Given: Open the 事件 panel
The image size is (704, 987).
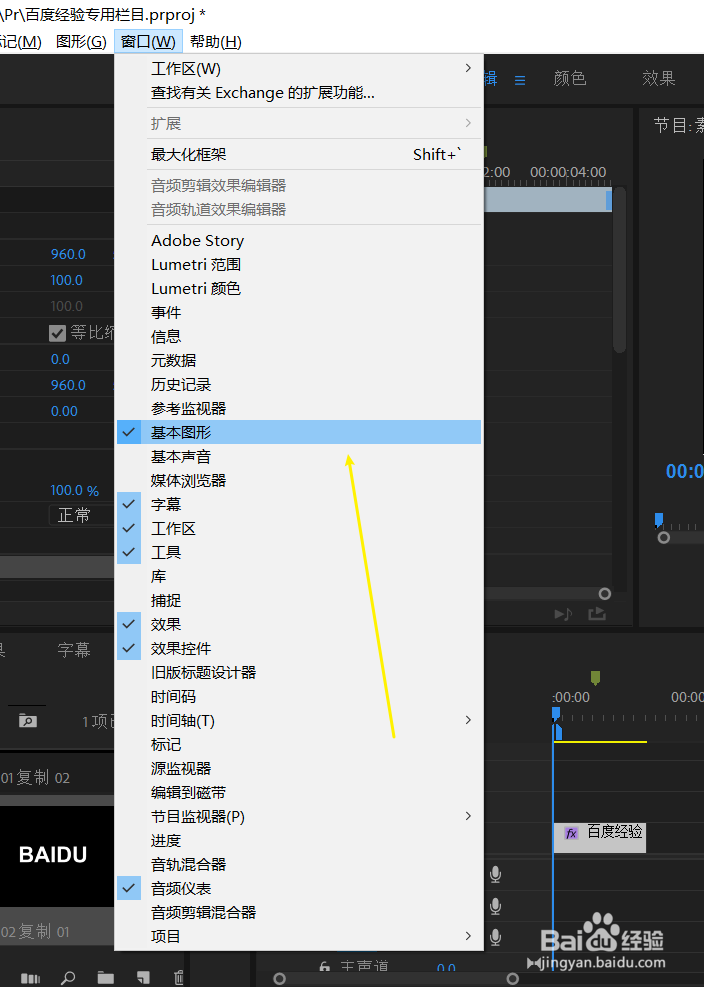Looking at the screenshot, I should [299, 312].
